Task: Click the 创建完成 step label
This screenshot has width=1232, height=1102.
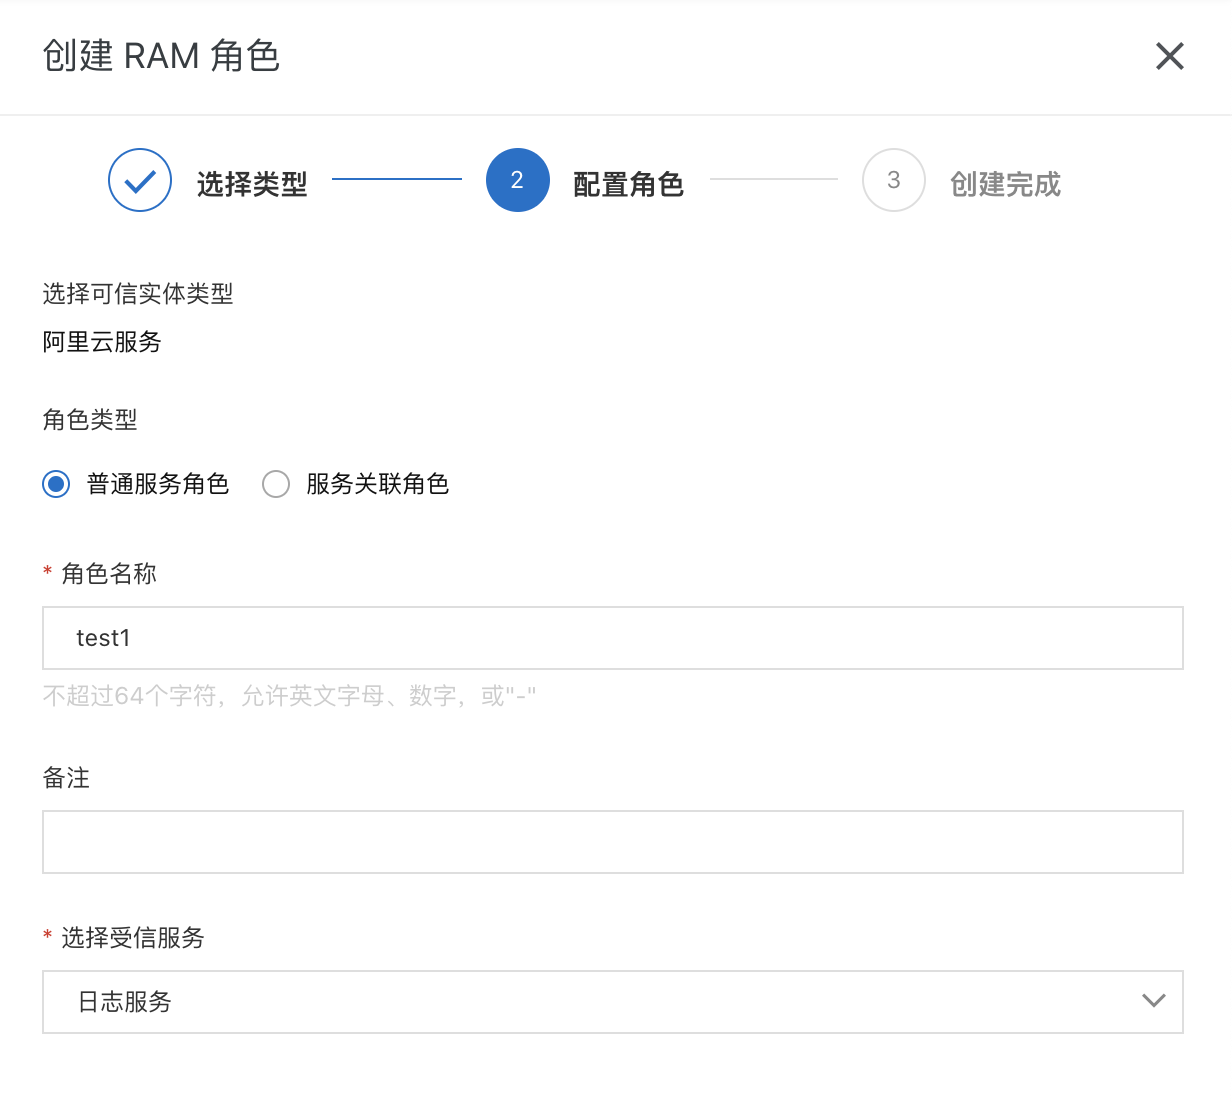Action: (x=1005, y=184)
